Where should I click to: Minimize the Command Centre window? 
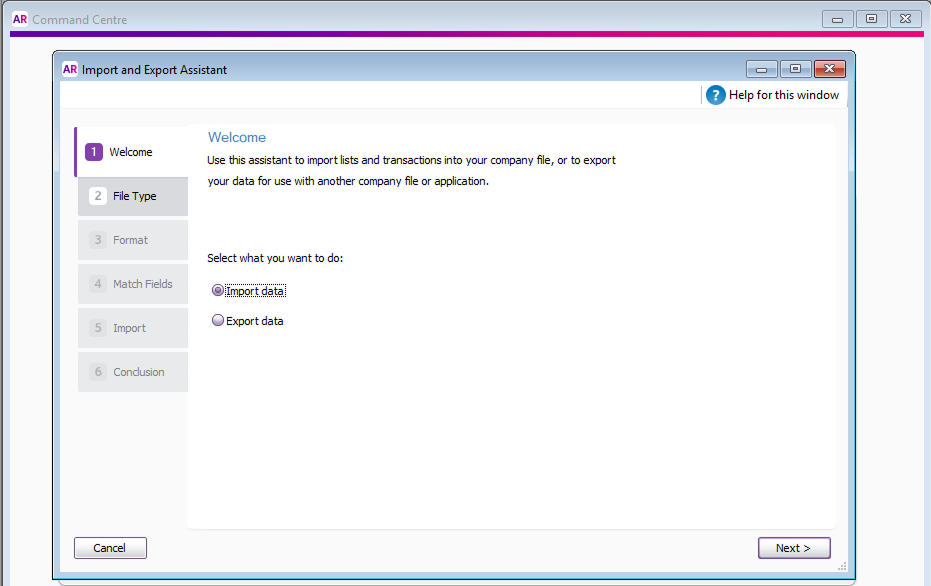(837, 19)
